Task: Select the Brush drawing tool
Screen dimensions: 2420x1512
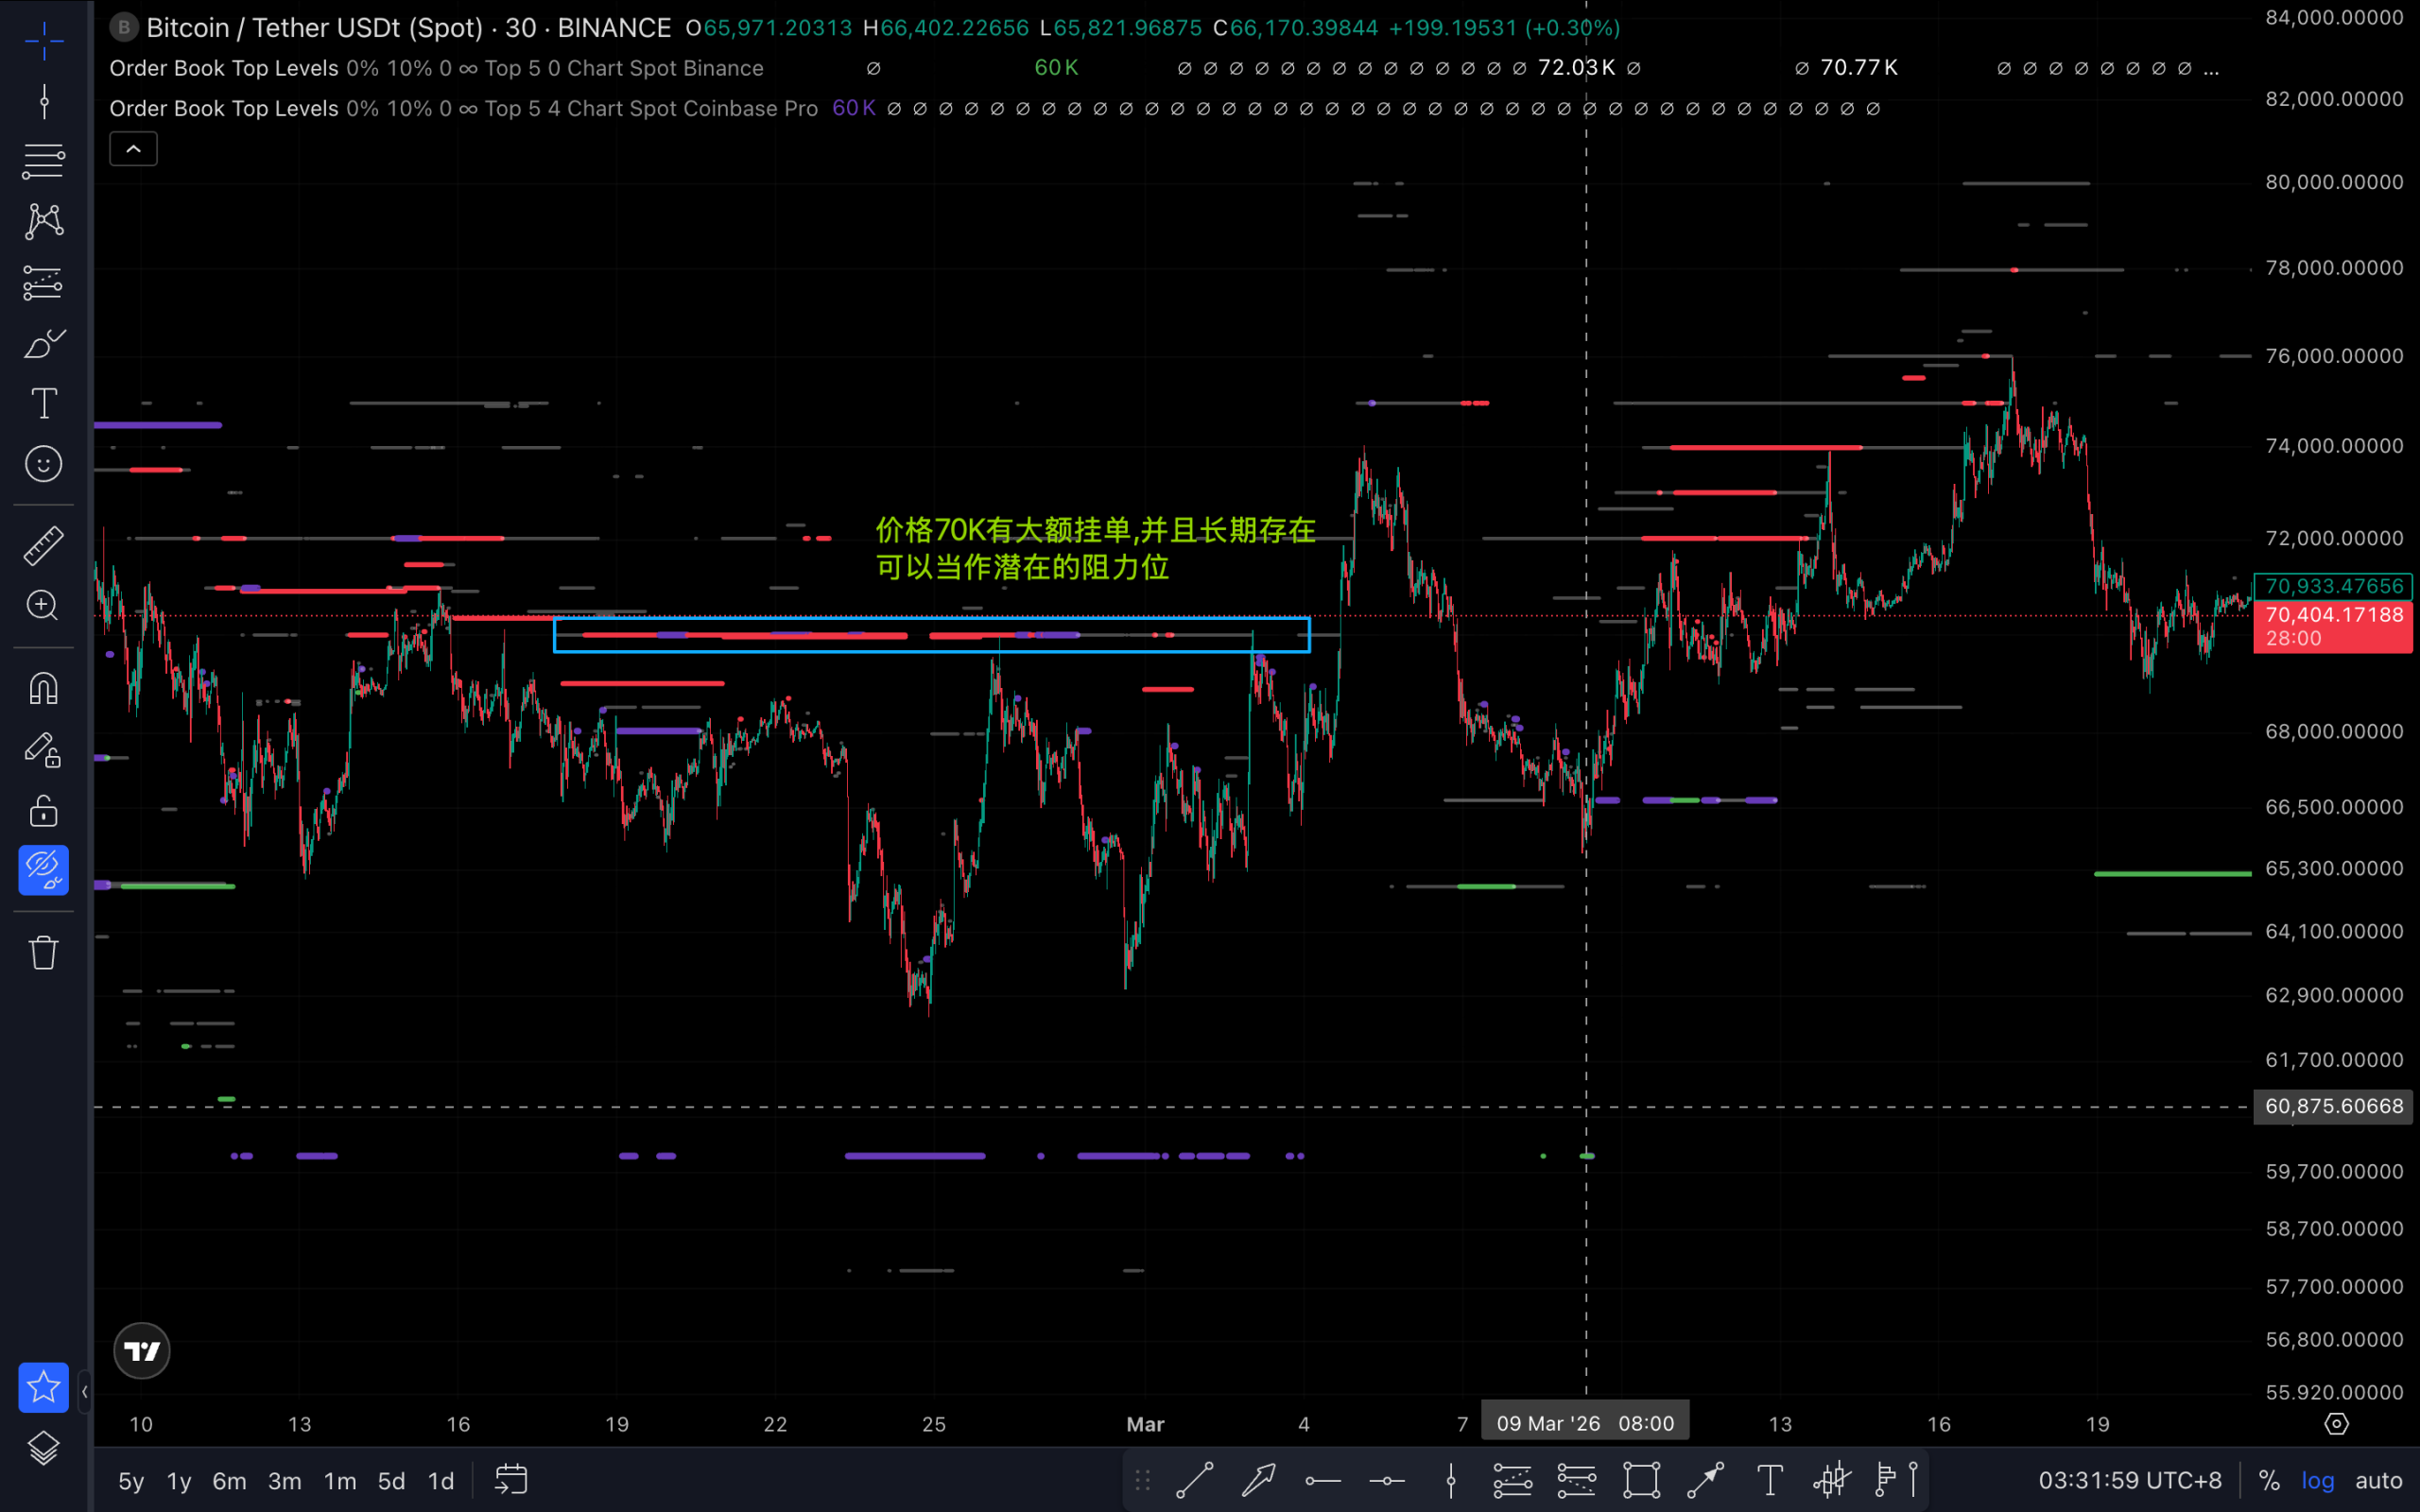Action: (44, 343)
